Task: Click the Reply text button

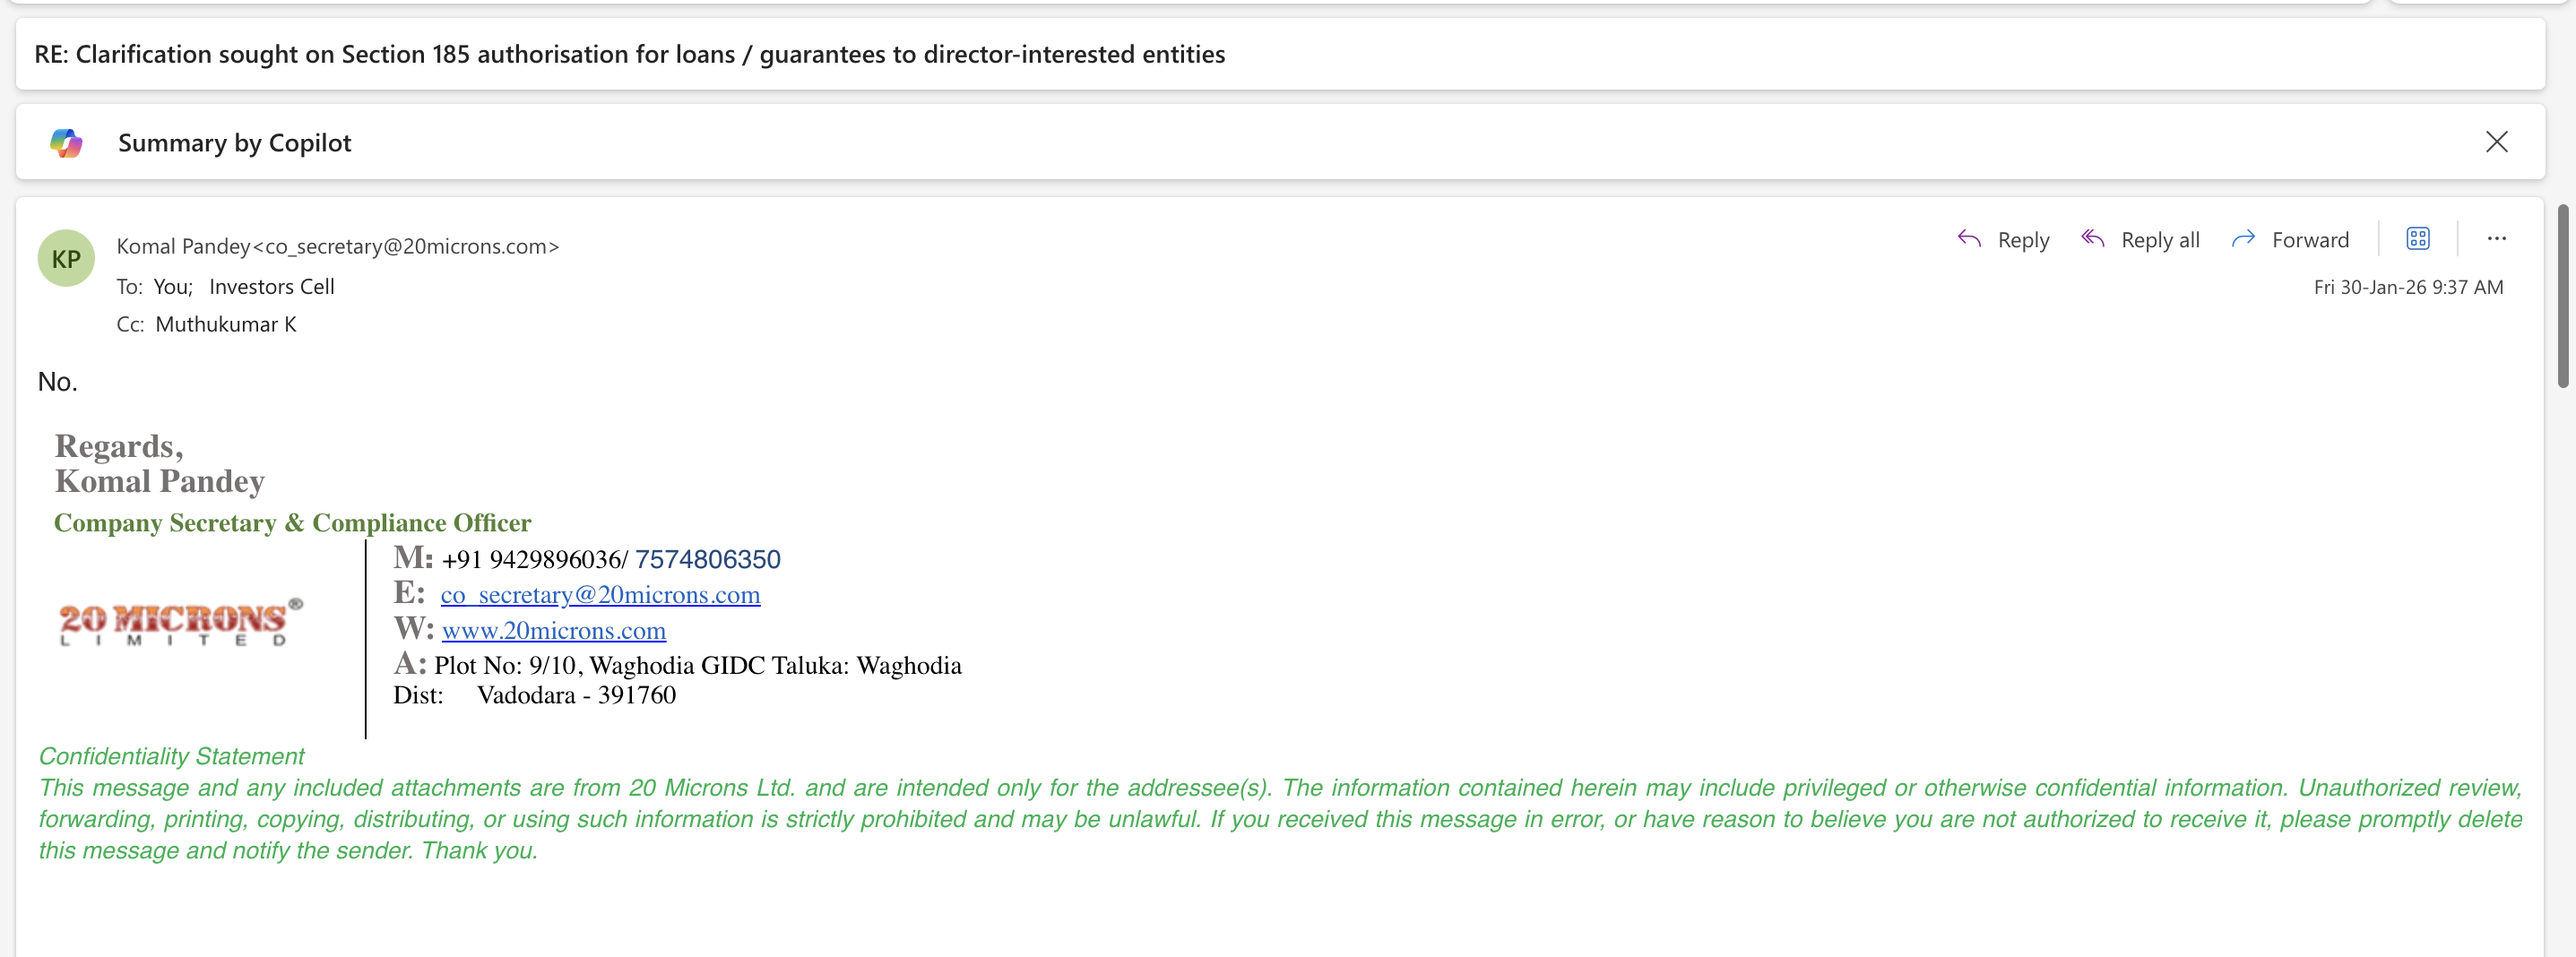Action: [2023, 240]
